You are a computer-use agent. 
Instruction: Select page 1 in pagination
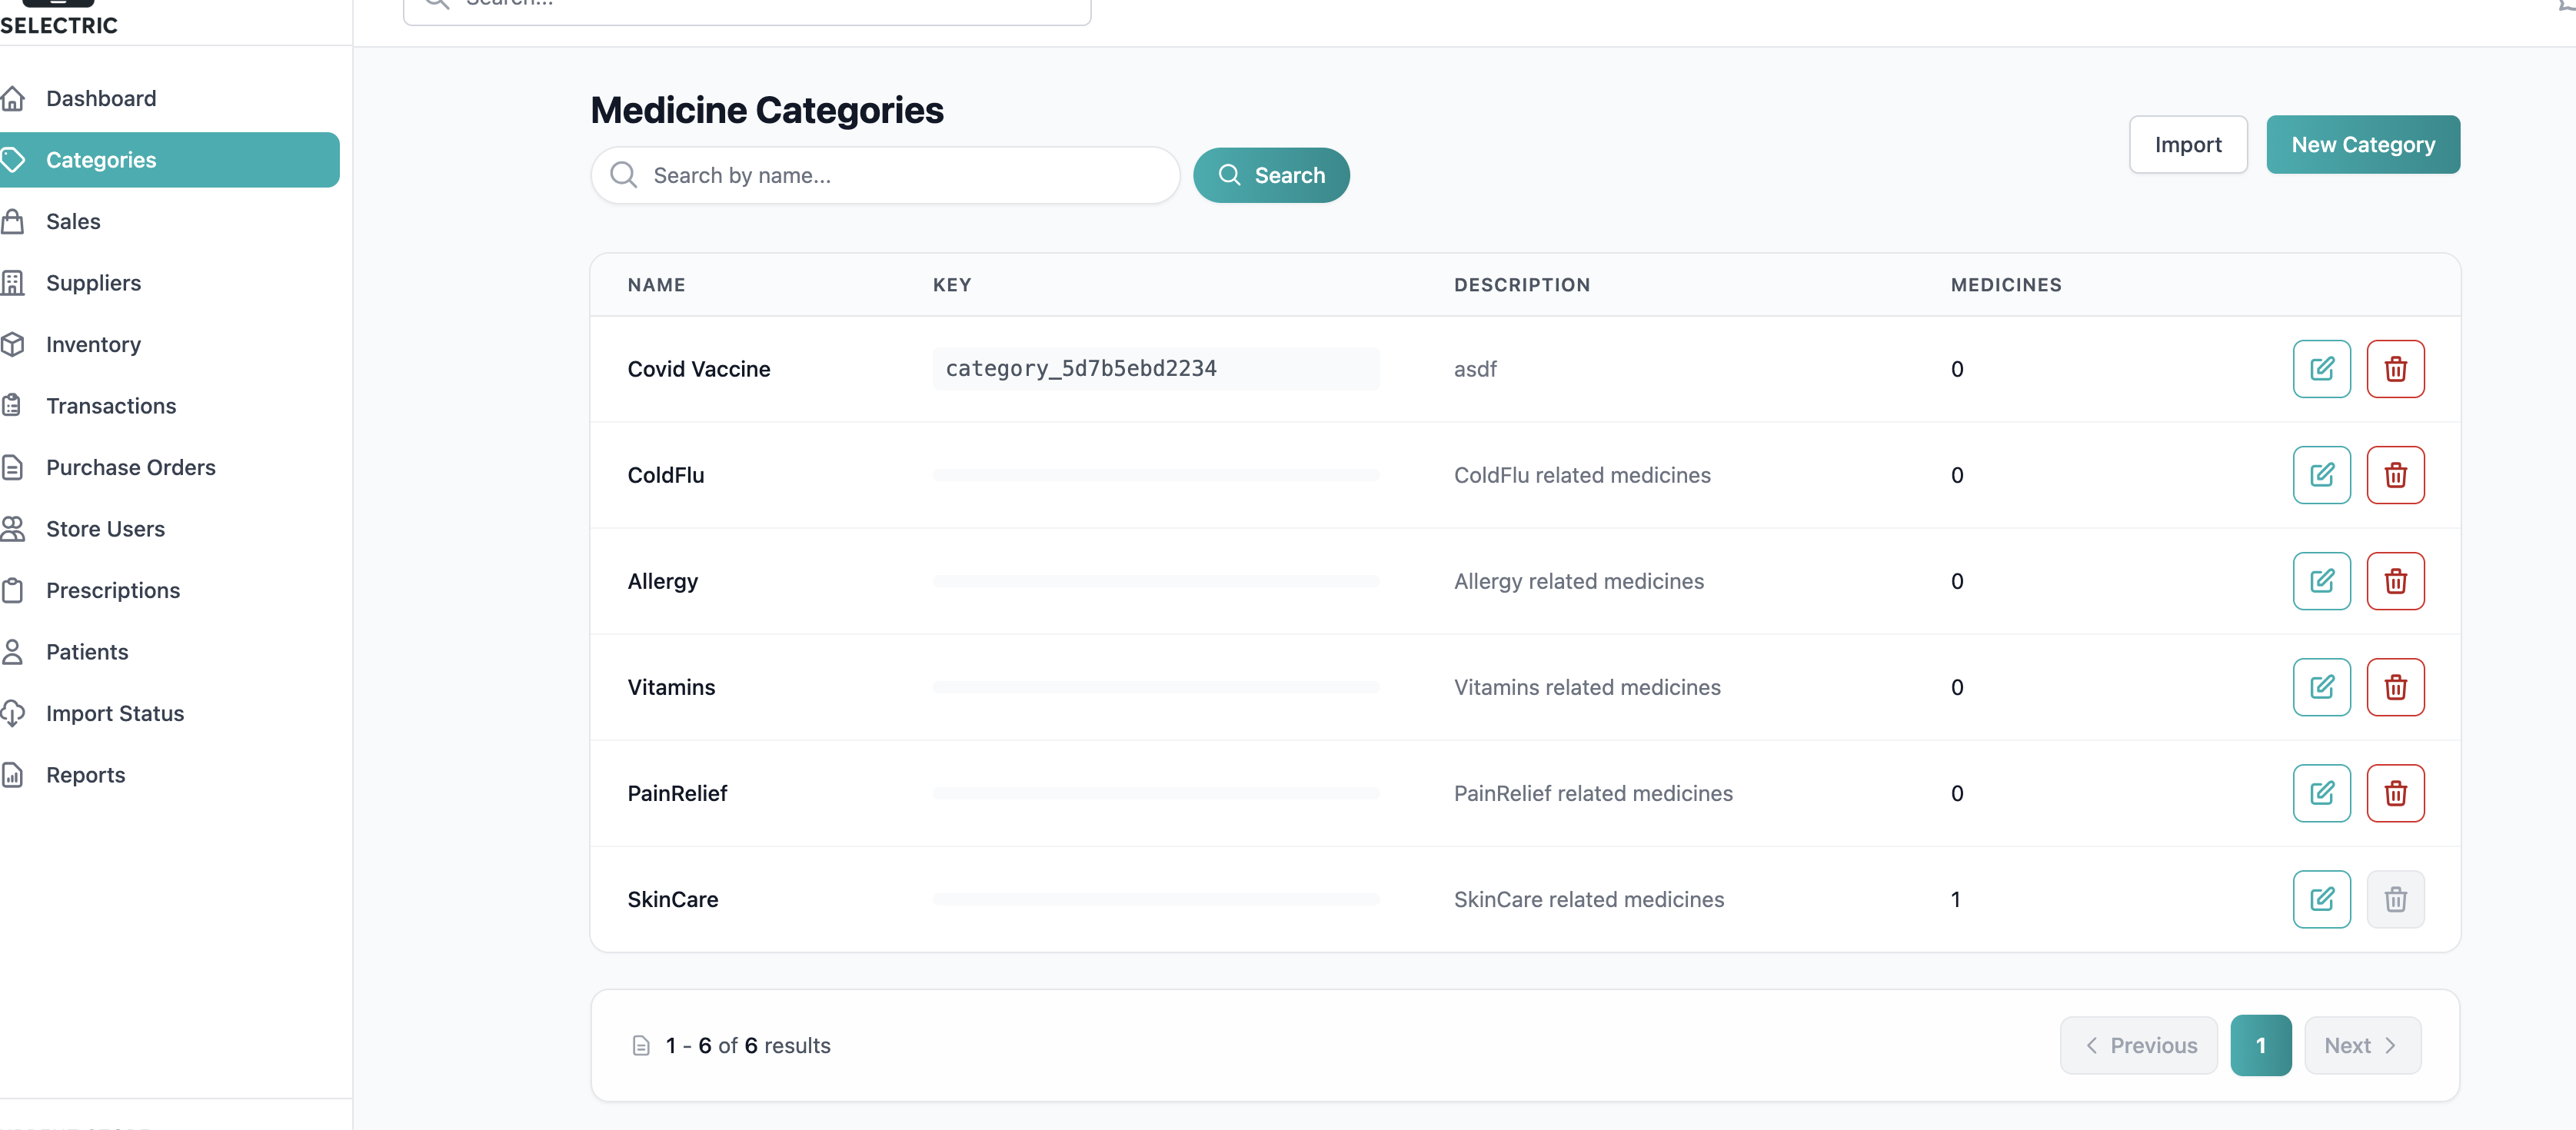pyautogui.click(x=2260, y=1045)
